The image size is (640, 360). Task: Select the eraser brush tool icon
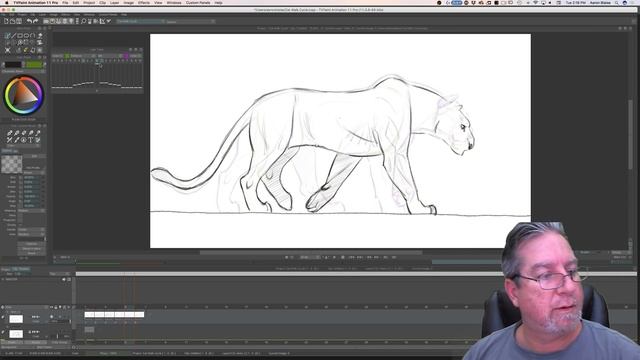coord(24,133)
